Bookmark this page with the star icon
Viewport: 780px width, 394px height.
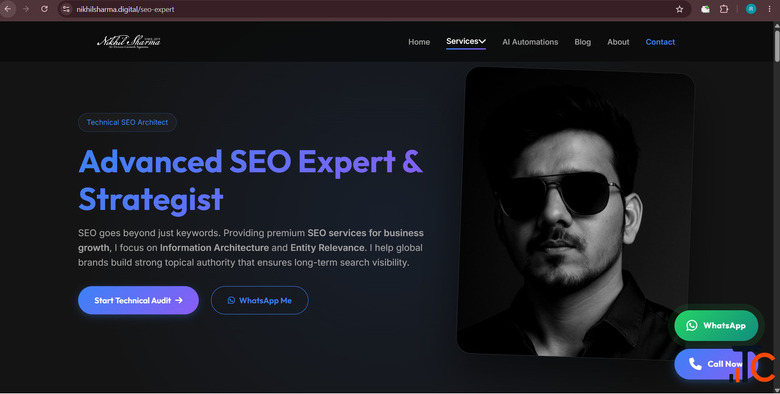(679, 9)
